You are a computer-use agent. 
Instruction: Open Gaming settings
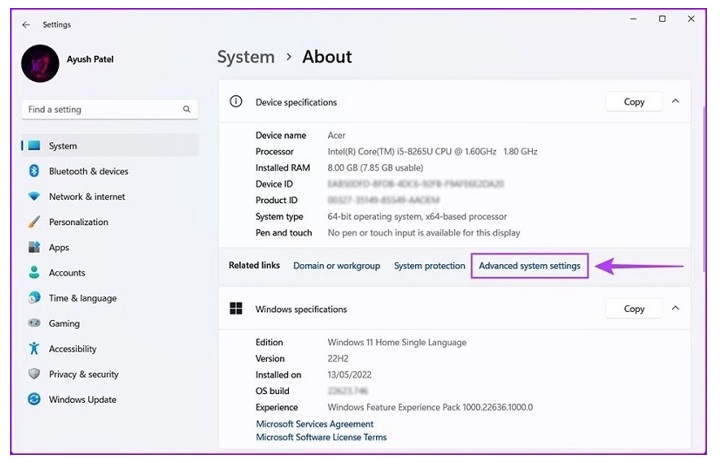64,324
